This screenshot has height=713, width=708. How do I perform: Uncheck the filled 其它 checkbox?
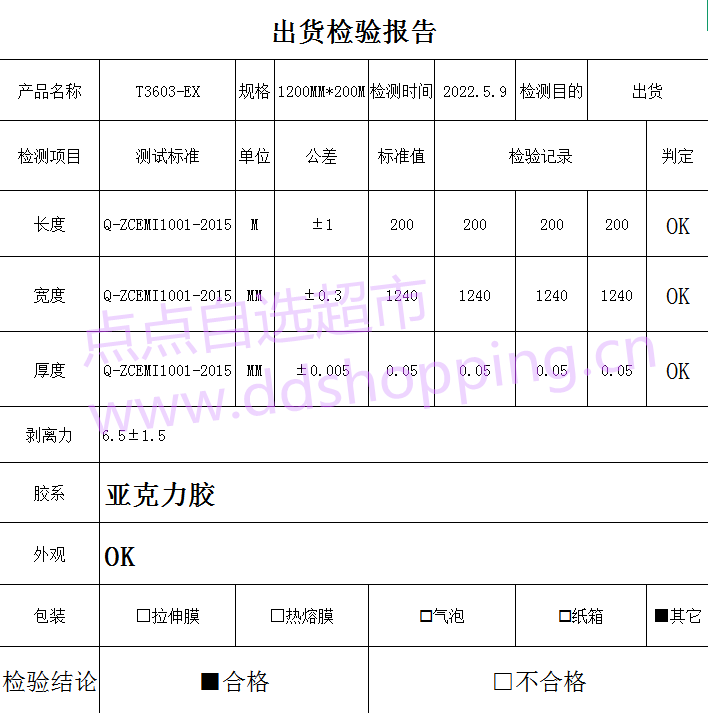point(661,616)
